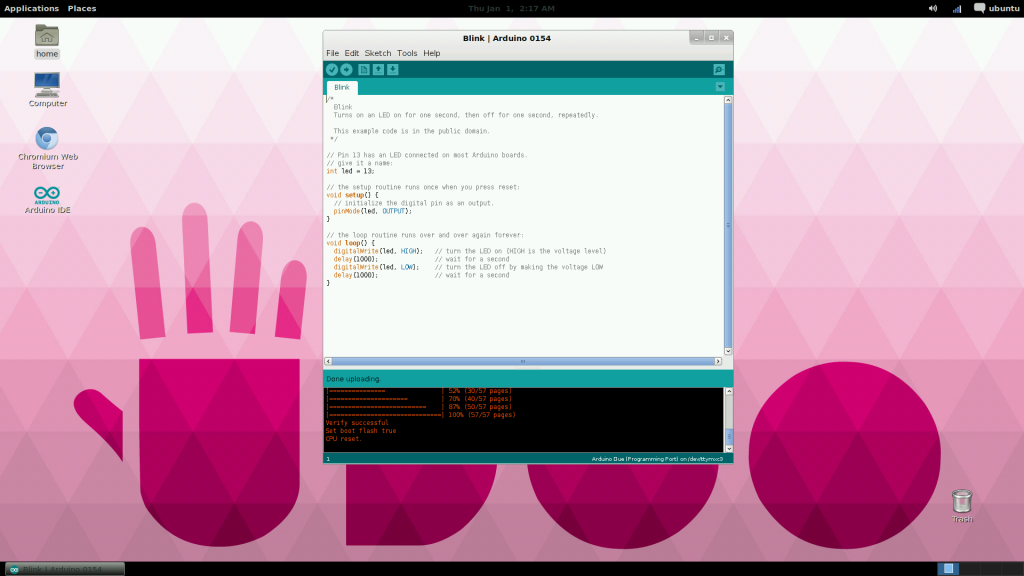
Task: Click the Save sketch down-arrow icon
Action: click(392, 69)
